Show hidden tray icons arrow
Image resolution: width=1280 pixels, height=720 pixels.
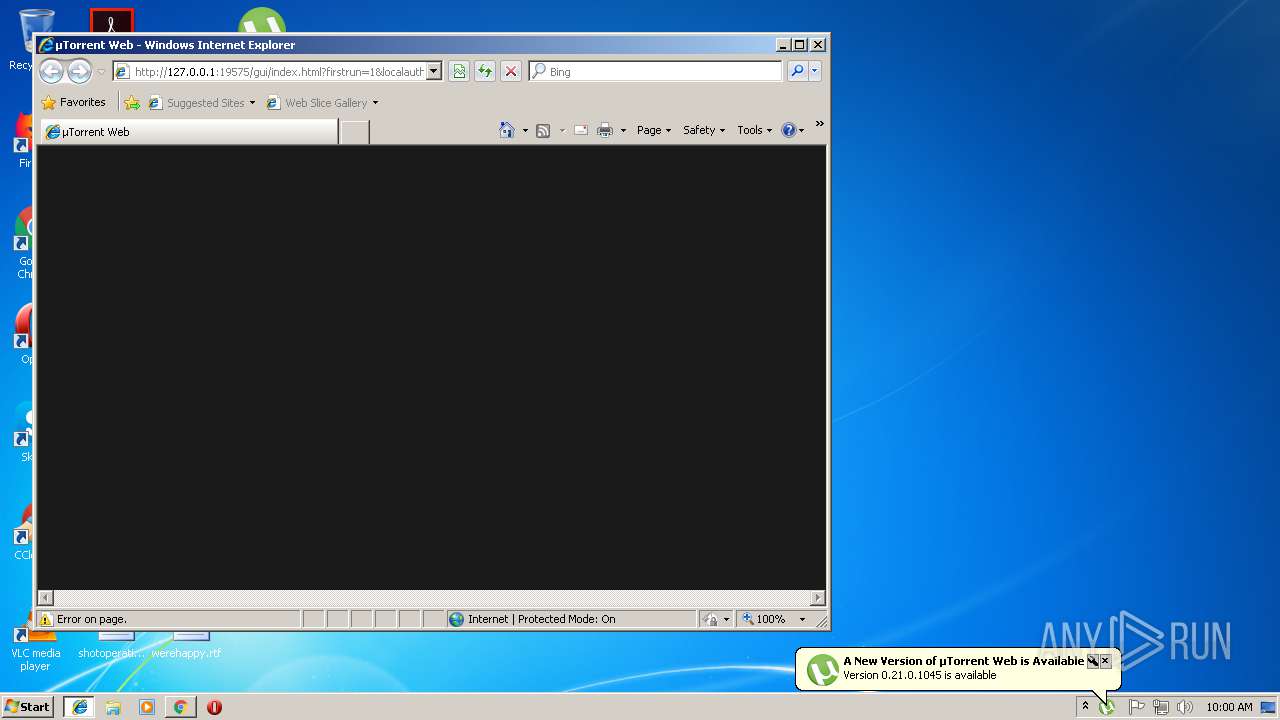pos(1085,706)
